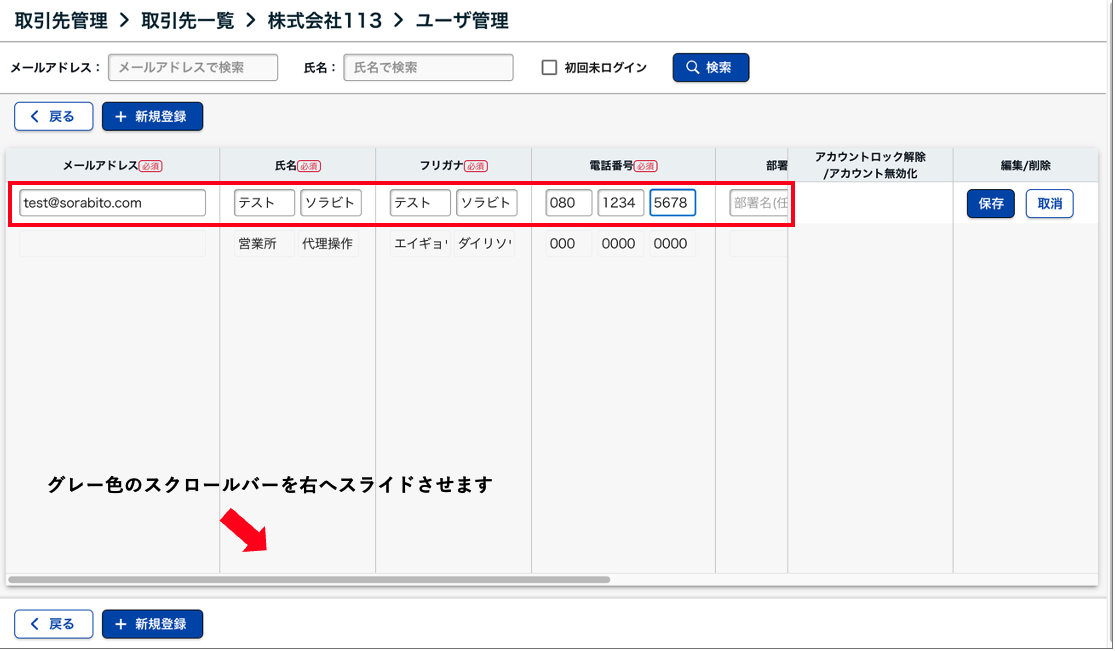Click the phone field containing 5678
The image size is (1115, 651).
click(672, 203)
